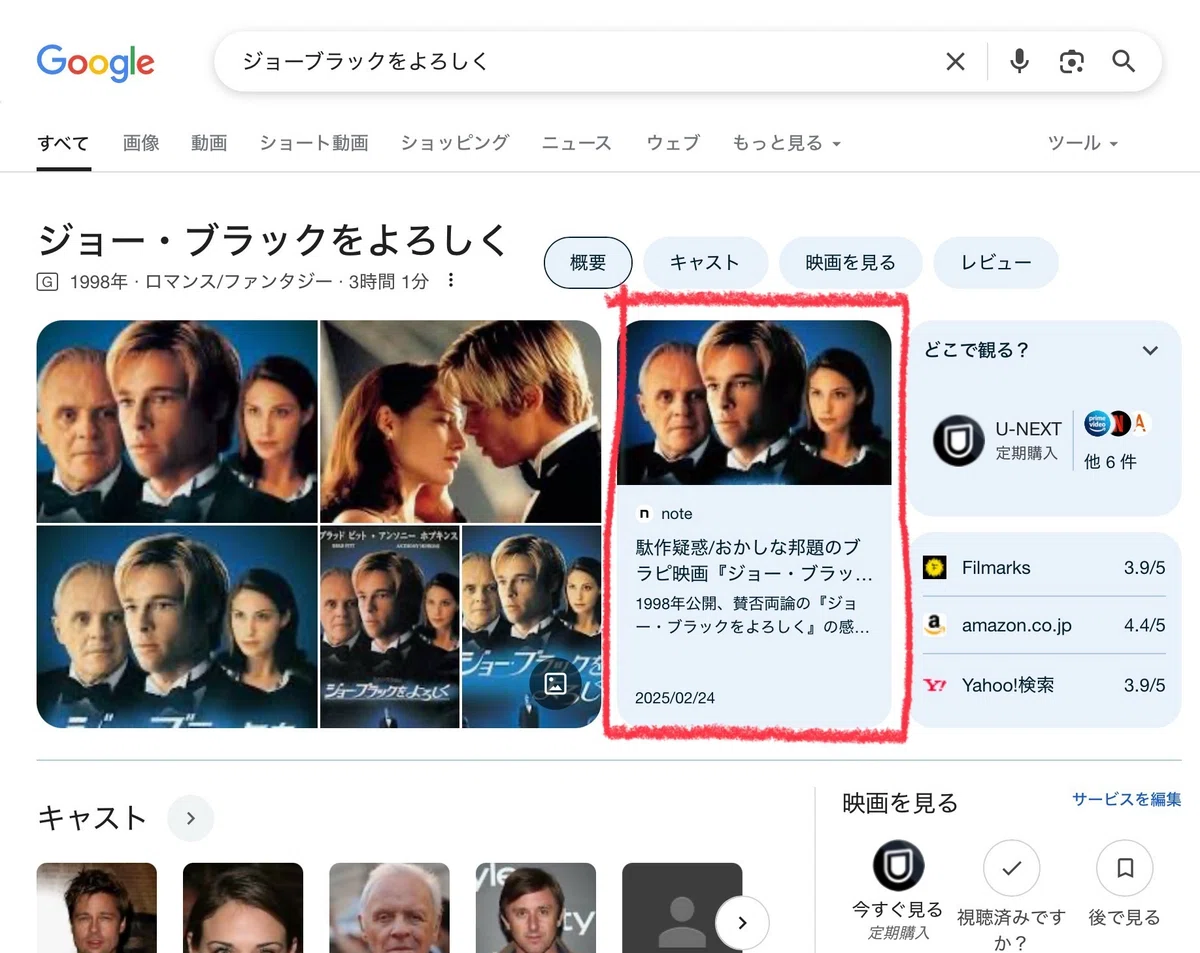1200x953 pixels.
Task: Open bottom-left trio poster thumbnail
Action: pyautogui.click(x=177, y=627)
